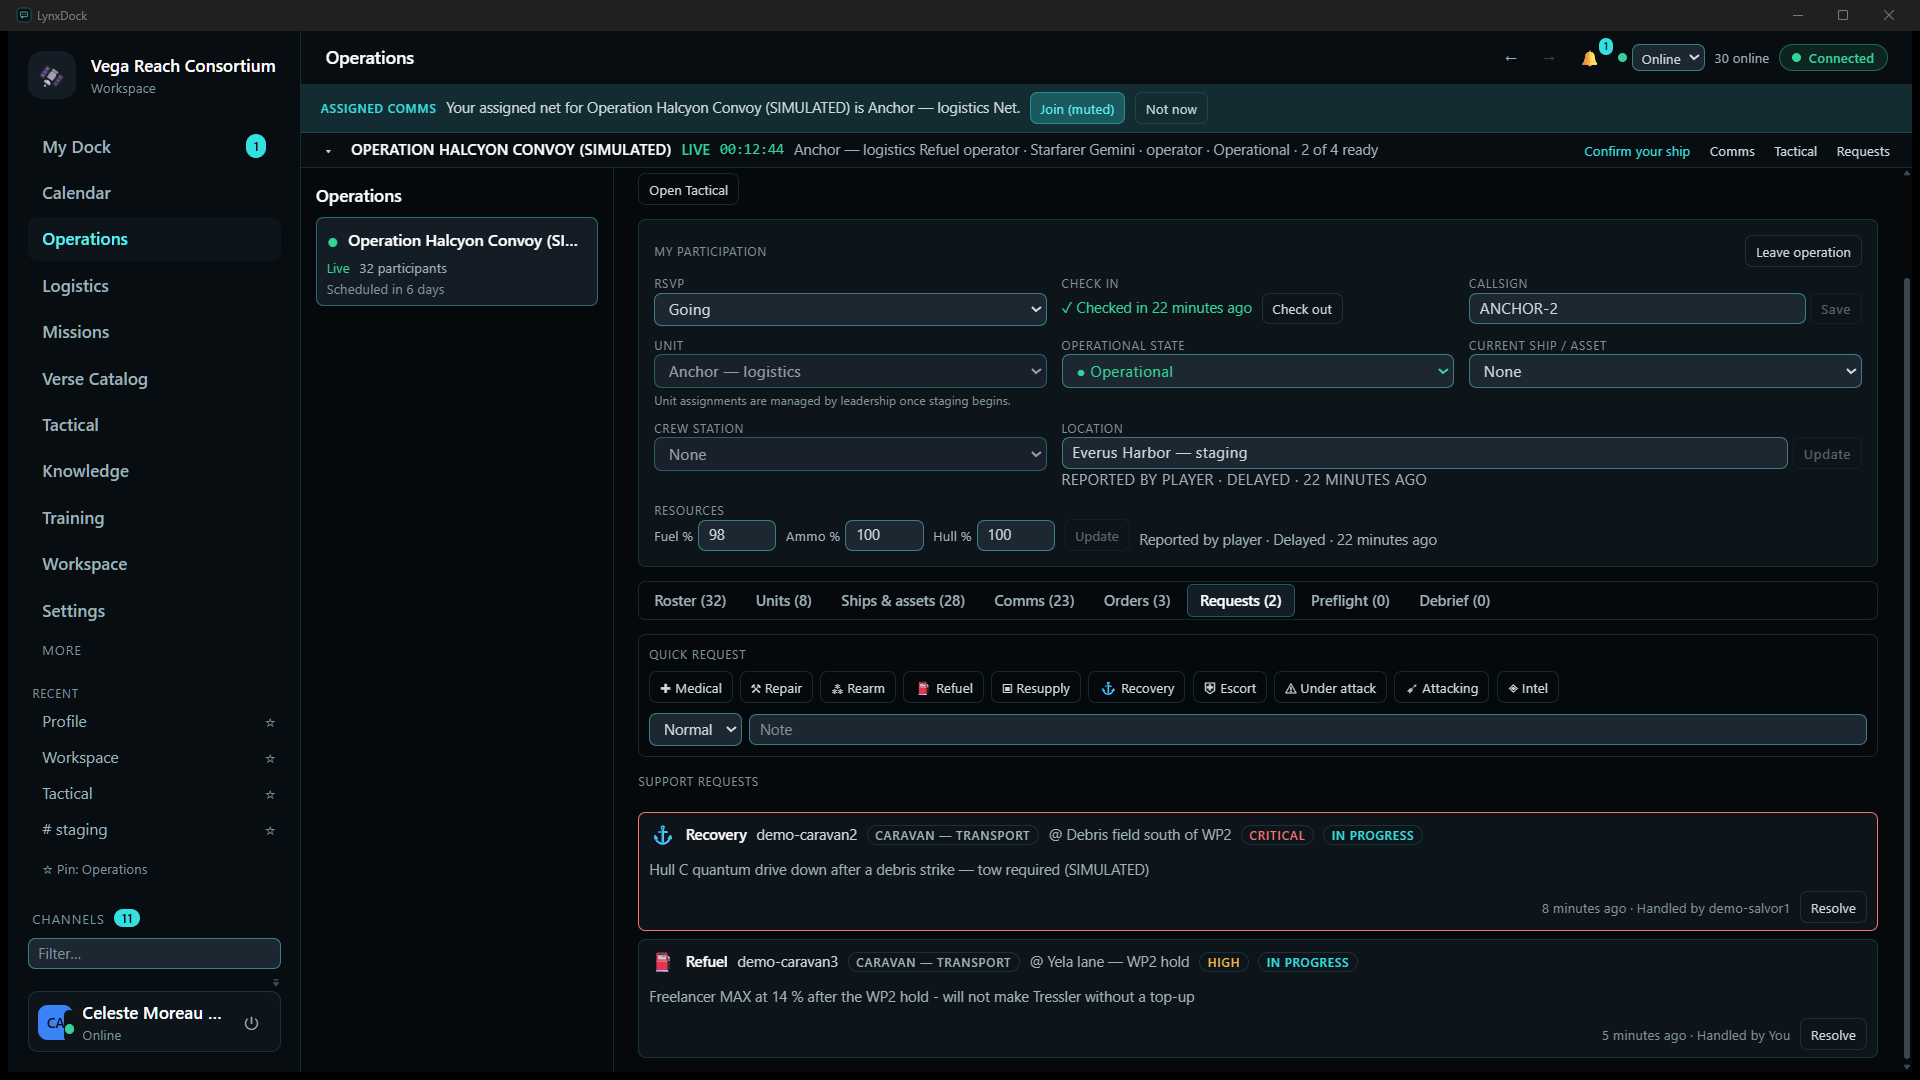Send a Refuel quick request
This screenshot has height=1080, width=1920.
pos(944,688)
